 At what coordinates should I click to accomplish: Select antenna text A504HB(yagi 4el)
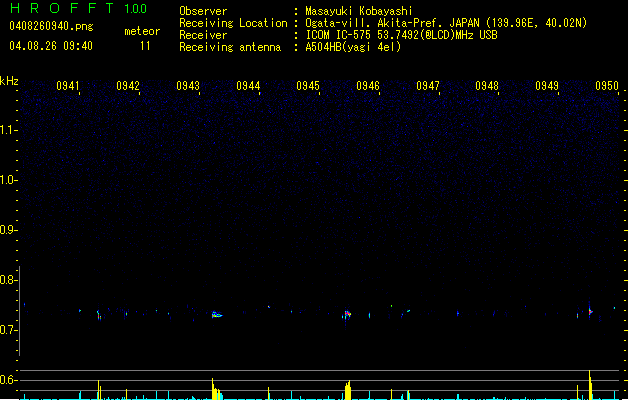coord(353,47)
